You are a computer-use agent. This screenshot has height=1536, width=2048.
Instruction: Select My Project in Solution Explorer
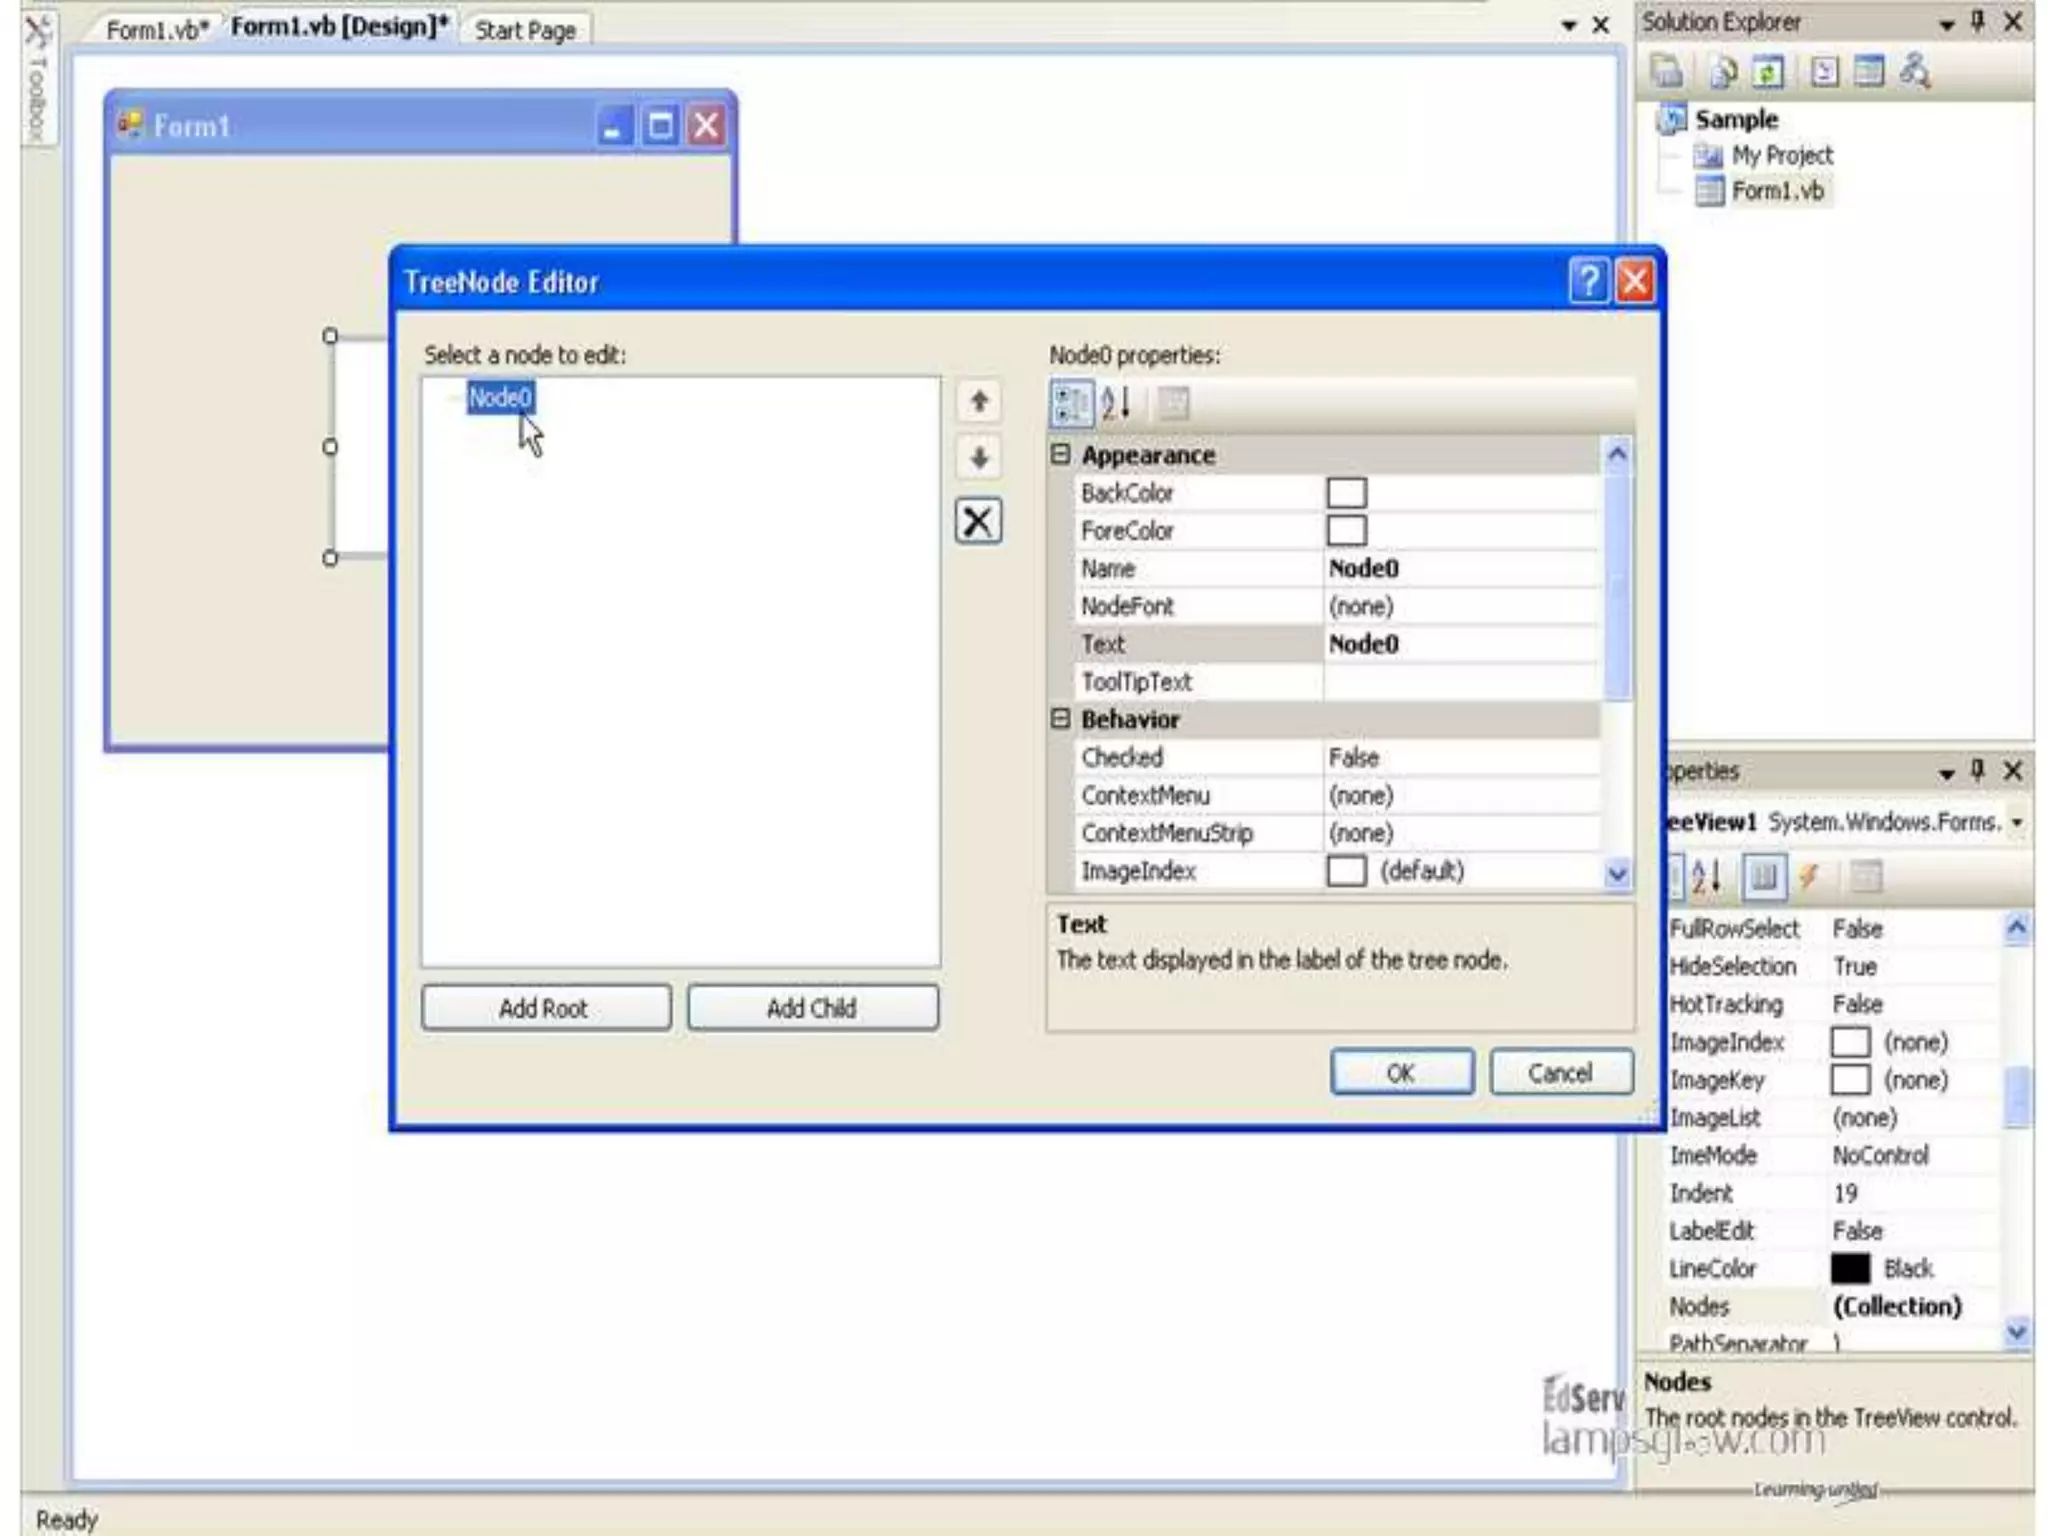[1782, 155]
